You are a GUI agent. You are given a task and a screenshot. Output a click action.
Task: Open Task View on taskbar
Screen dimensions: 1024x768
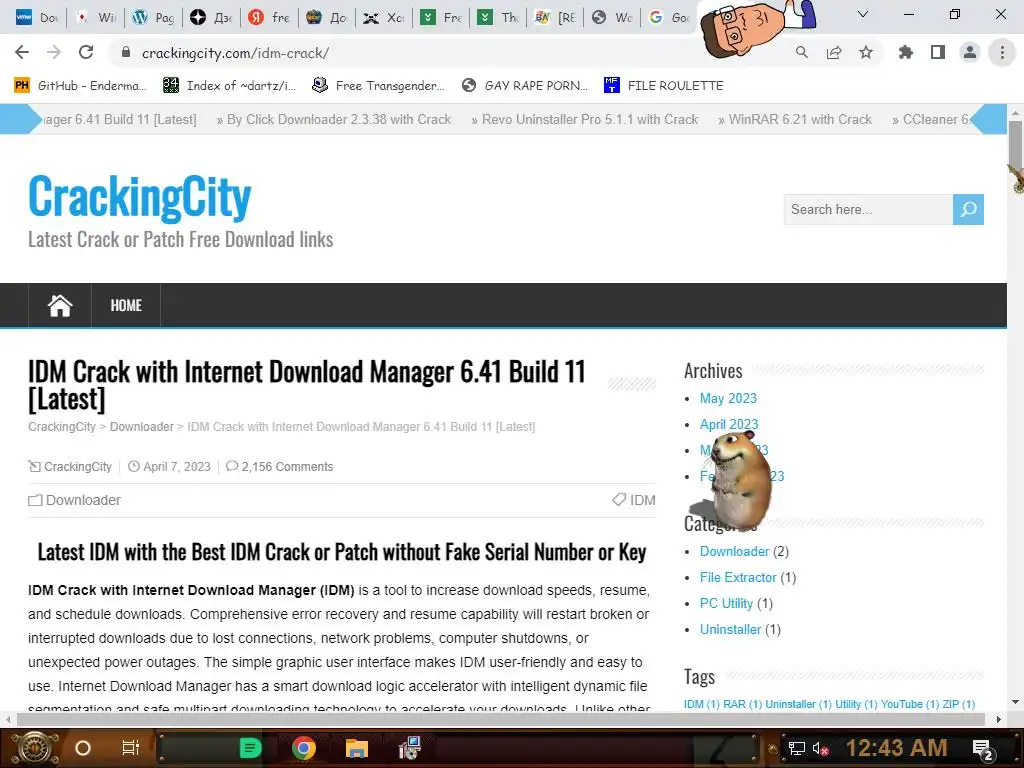click(131, 748)
